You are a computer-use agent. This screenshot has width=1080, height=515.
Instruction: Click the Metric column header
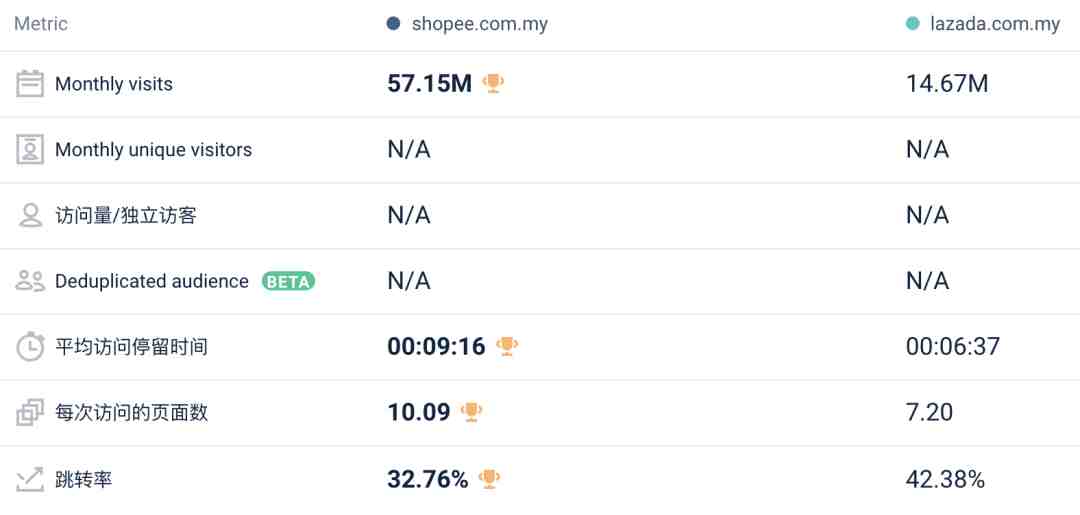coord(41,24)
